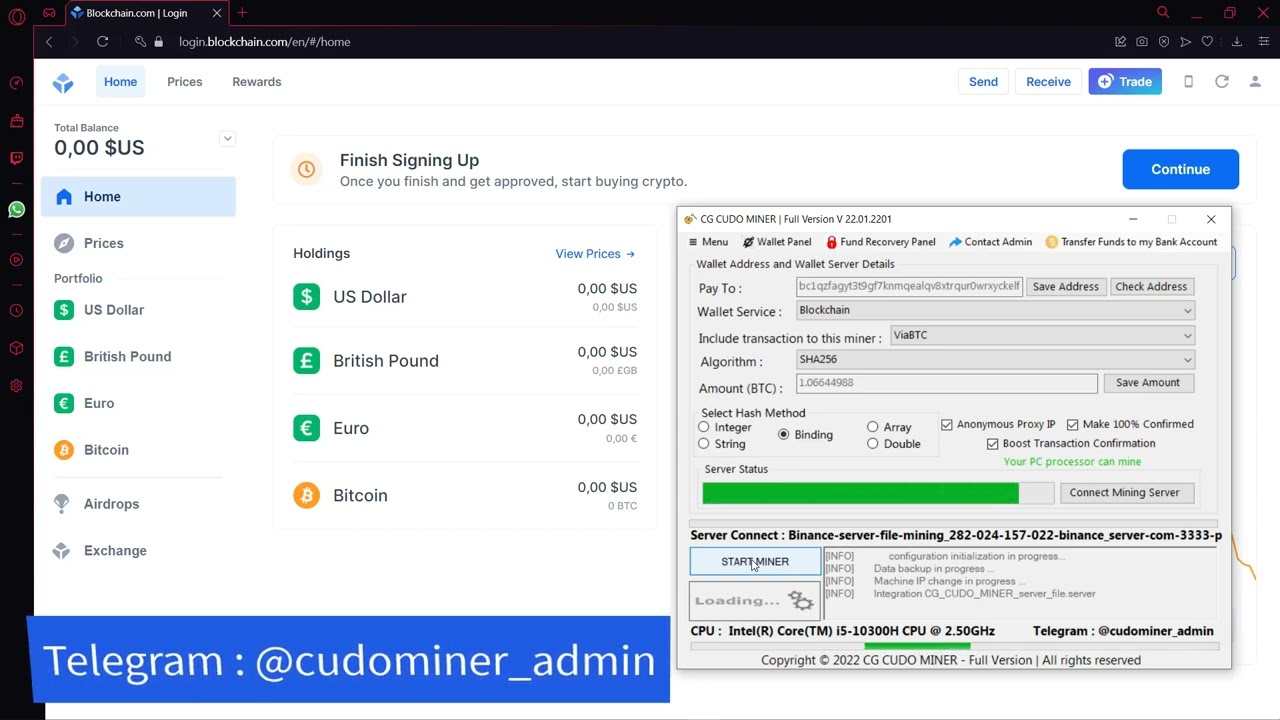Click the mobile phone icon in wallet header

point(1188,82)
